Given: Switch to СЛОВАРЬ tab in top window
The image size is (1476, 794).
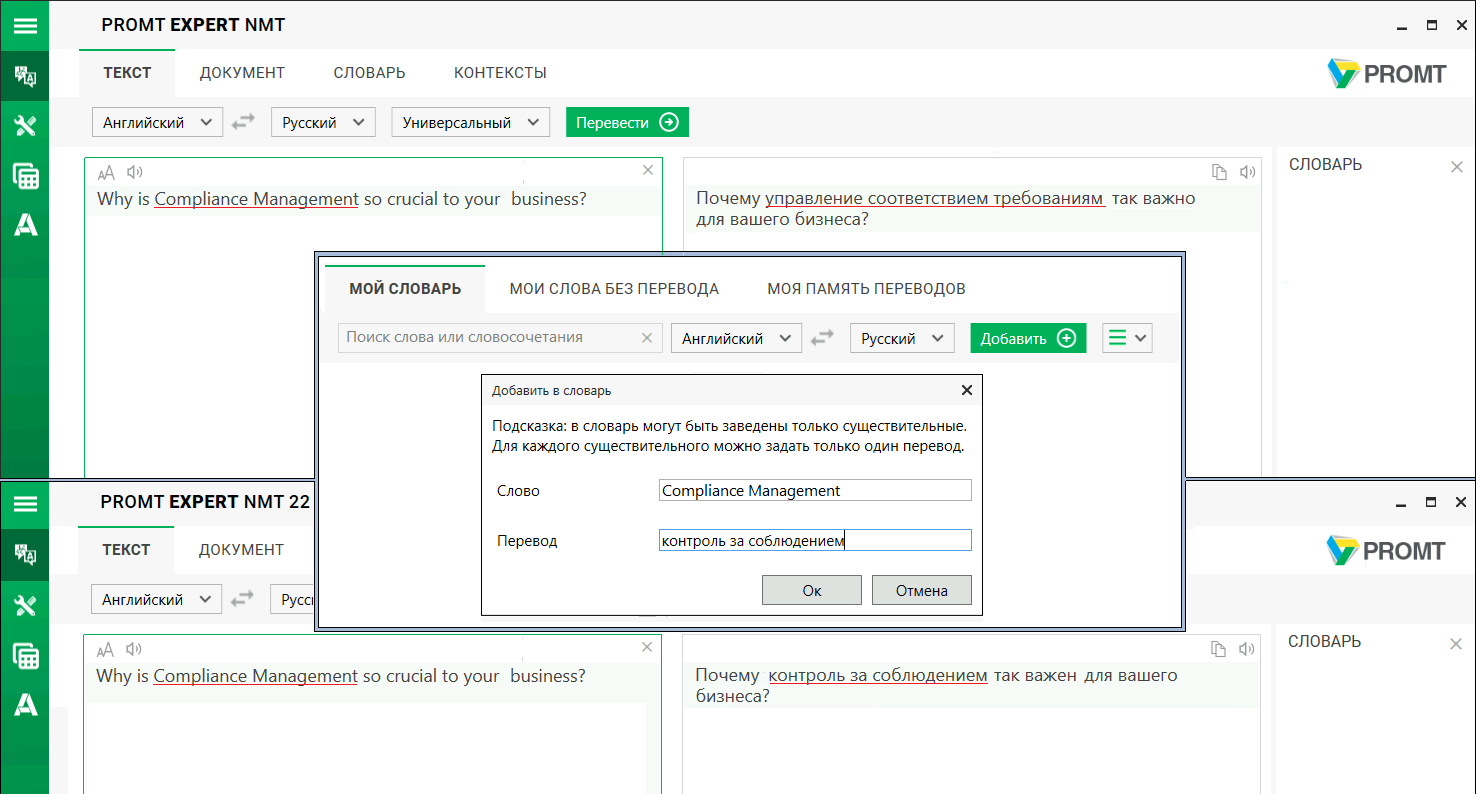Looking at the screenshot, I should click(x=370, y=73).
